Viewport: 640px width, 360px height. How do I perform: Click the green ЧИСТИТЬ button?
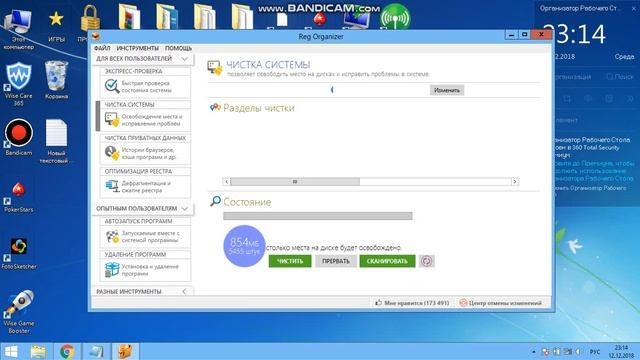[x=290, y=261]
